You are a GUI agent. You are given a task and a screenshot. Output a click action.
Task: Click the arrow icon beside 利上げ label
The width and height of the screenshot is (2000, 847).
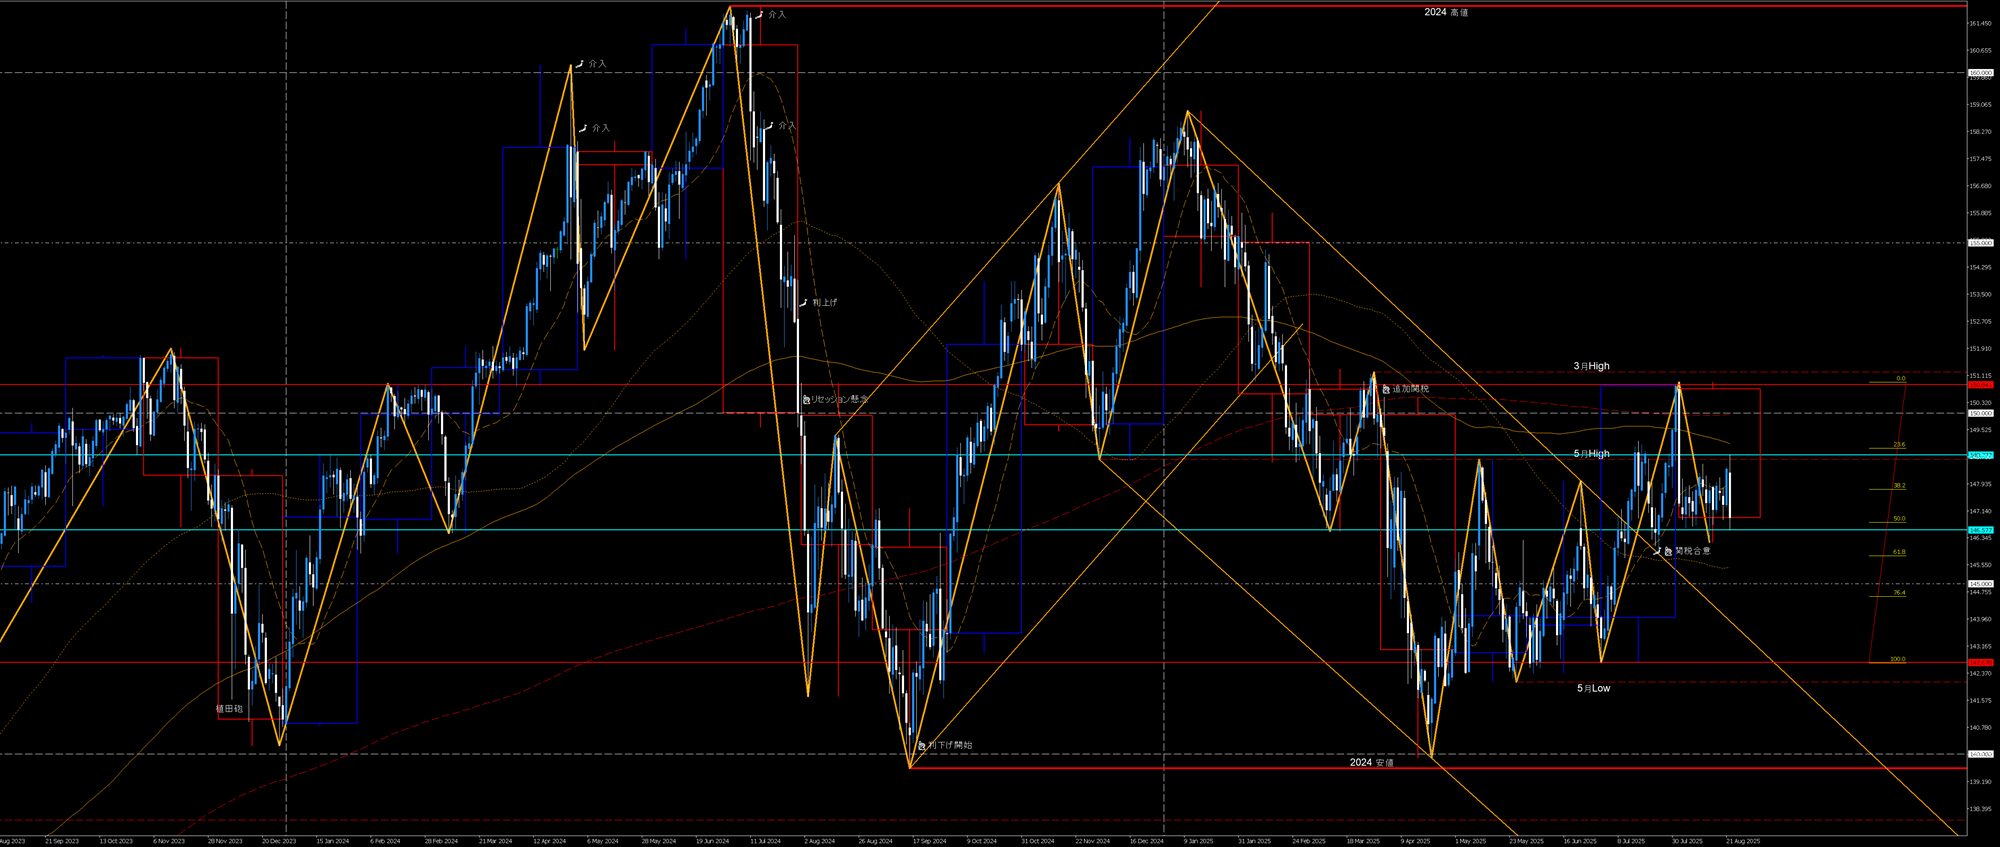pyautogui.click(x=803, y=302)
